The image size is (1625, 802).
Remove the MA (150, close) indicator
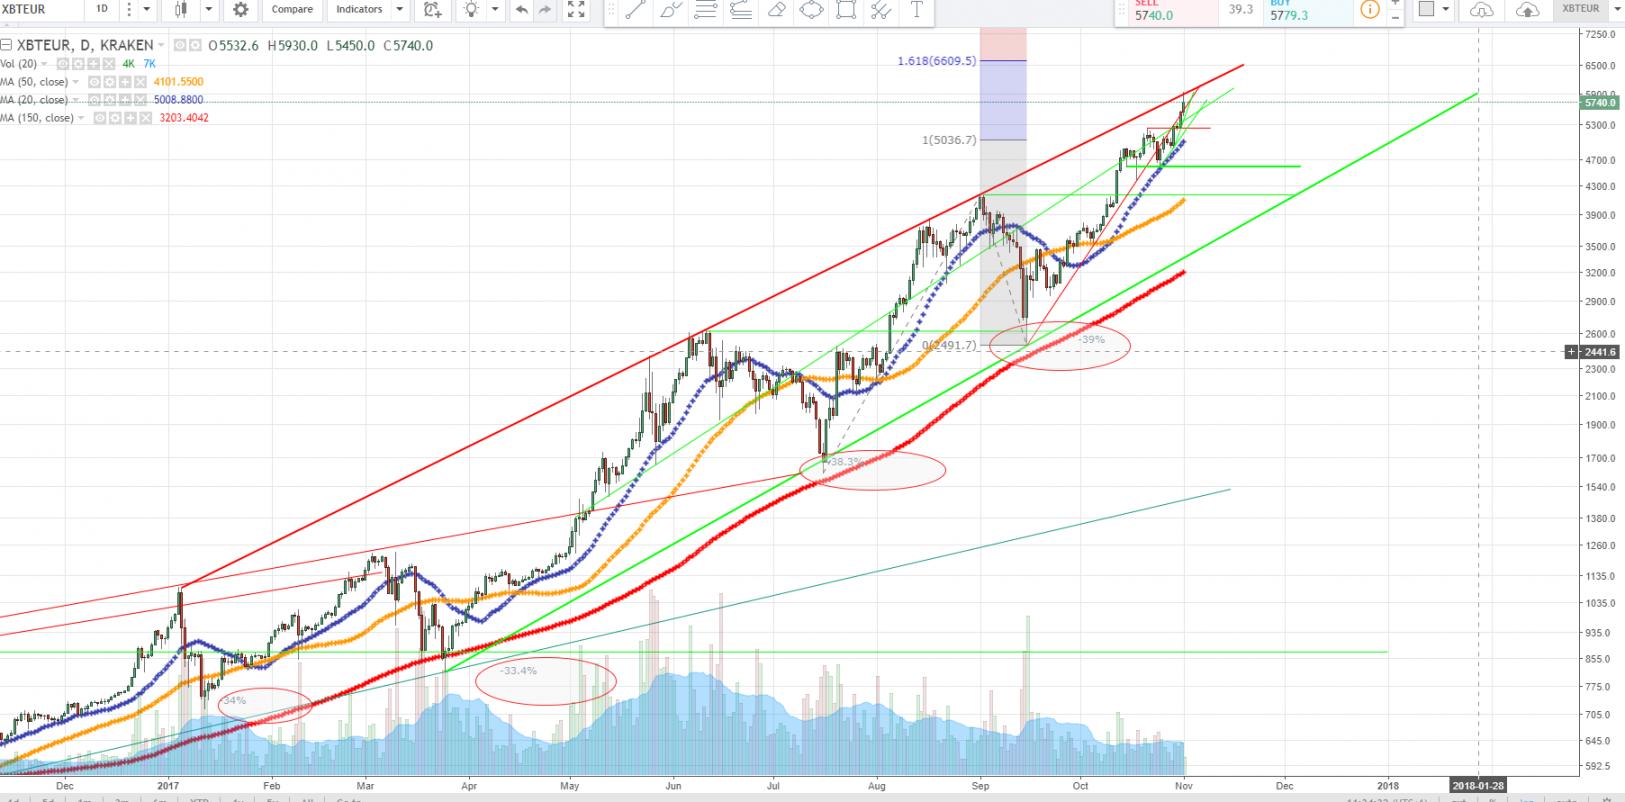tap(146, 118)
